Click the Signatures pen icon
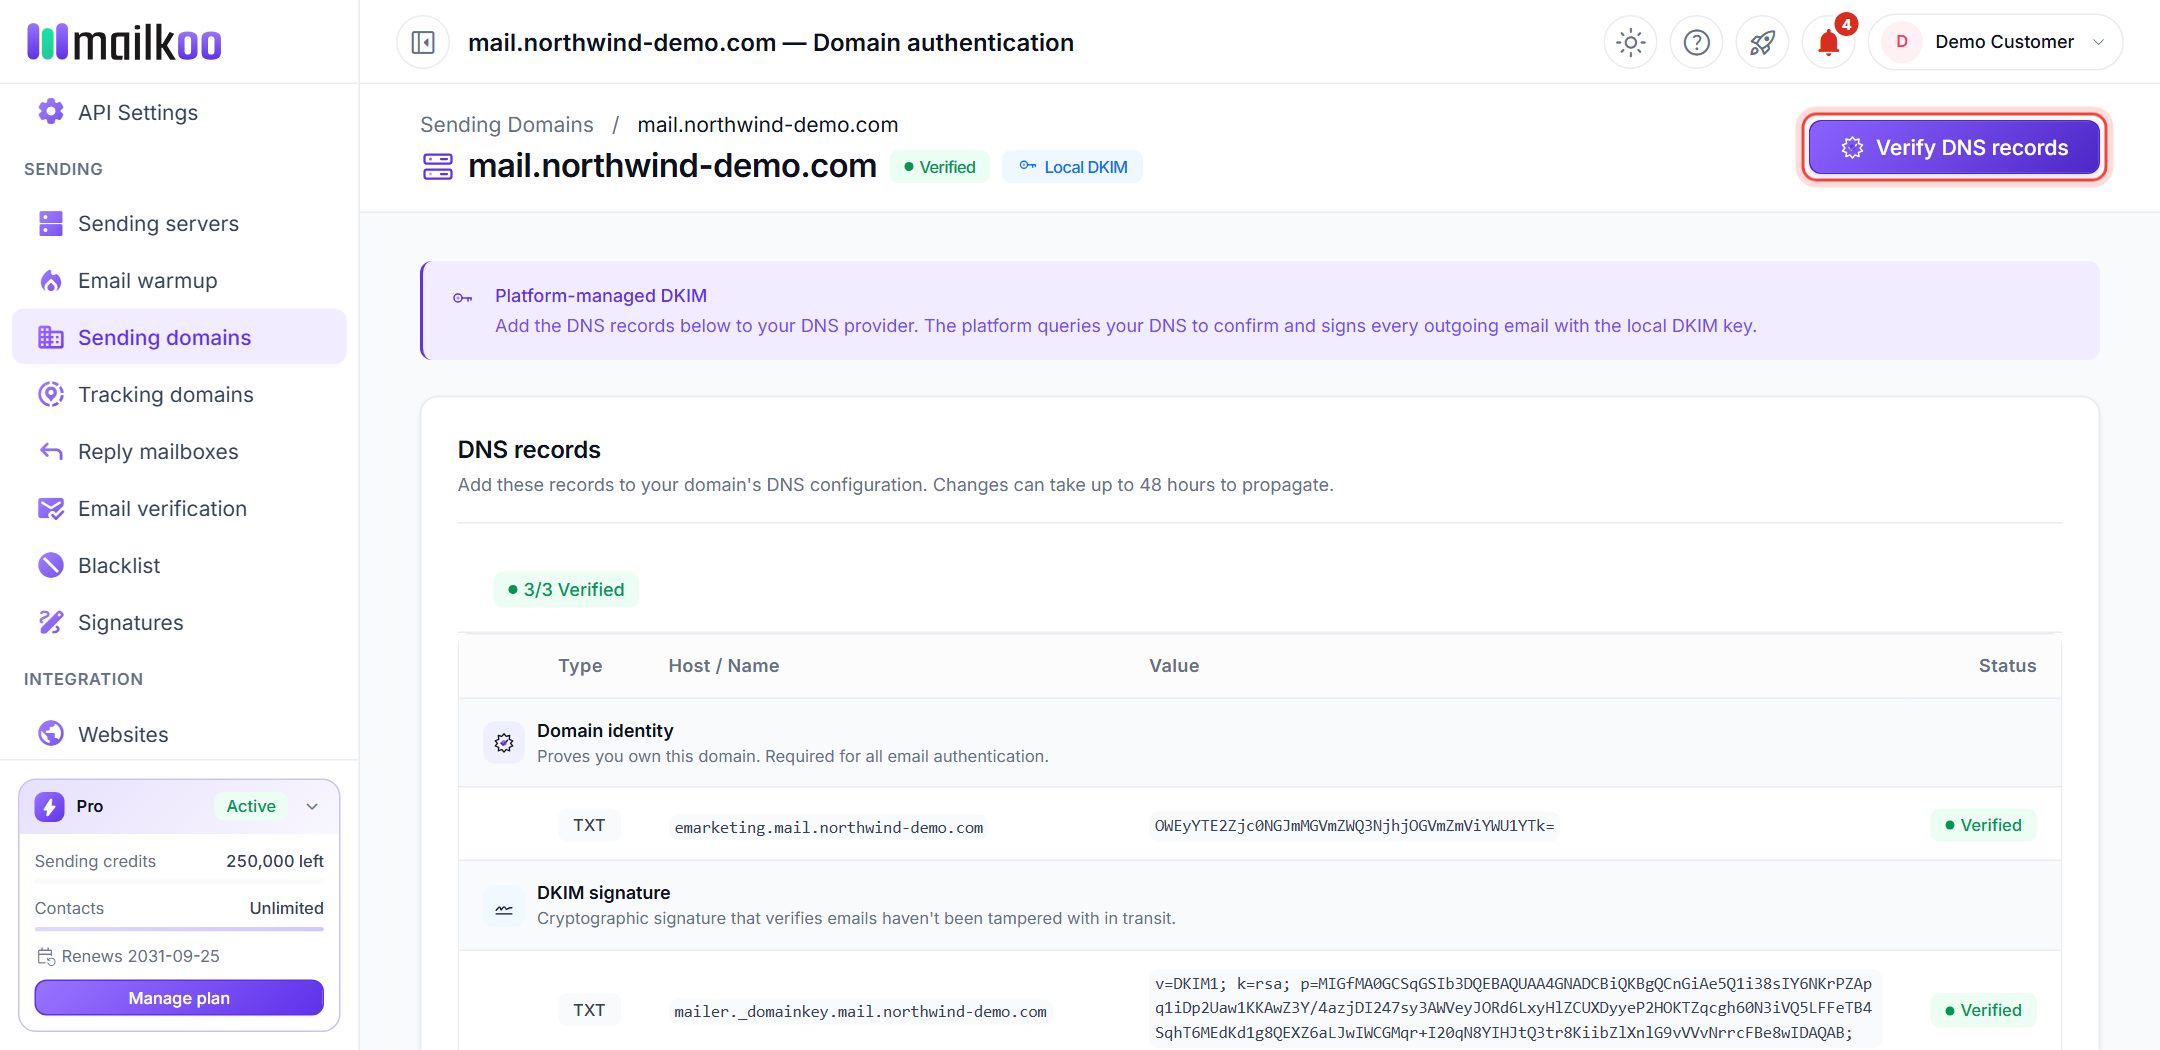This screenshot has width=2160, height=1050. pos(50,622)
